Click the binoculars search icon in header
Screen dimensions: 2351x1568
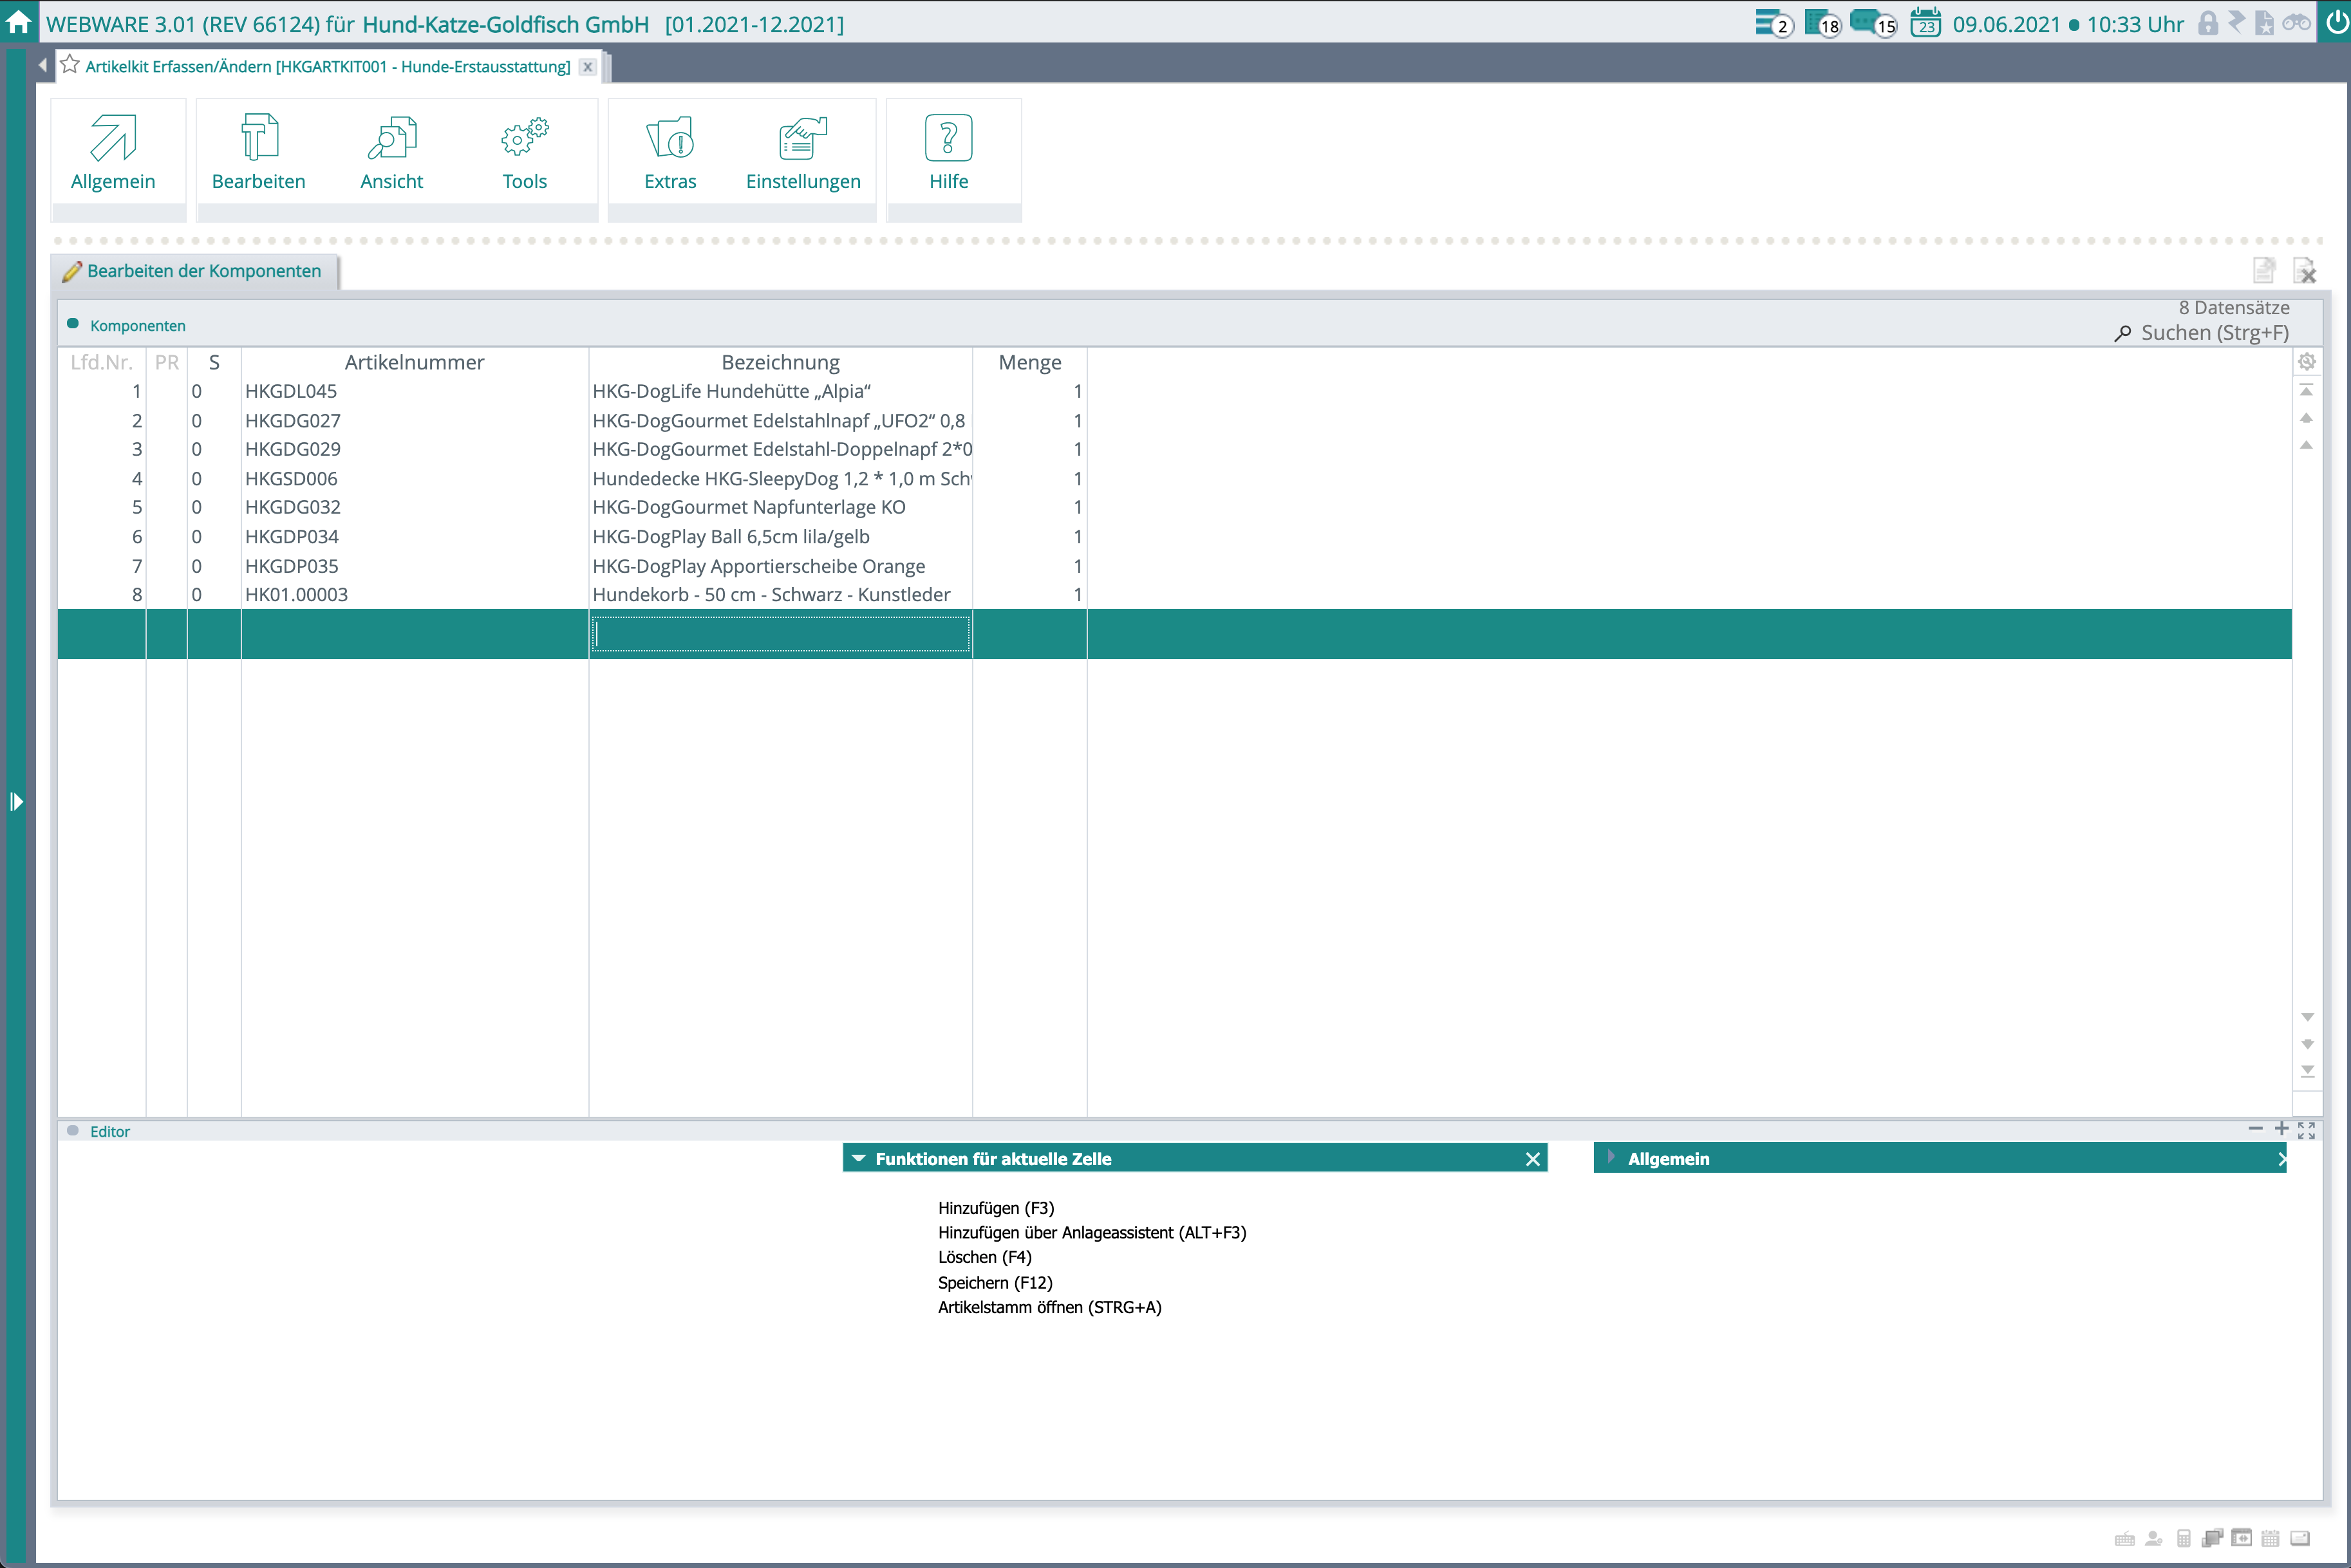point(2296,23)
